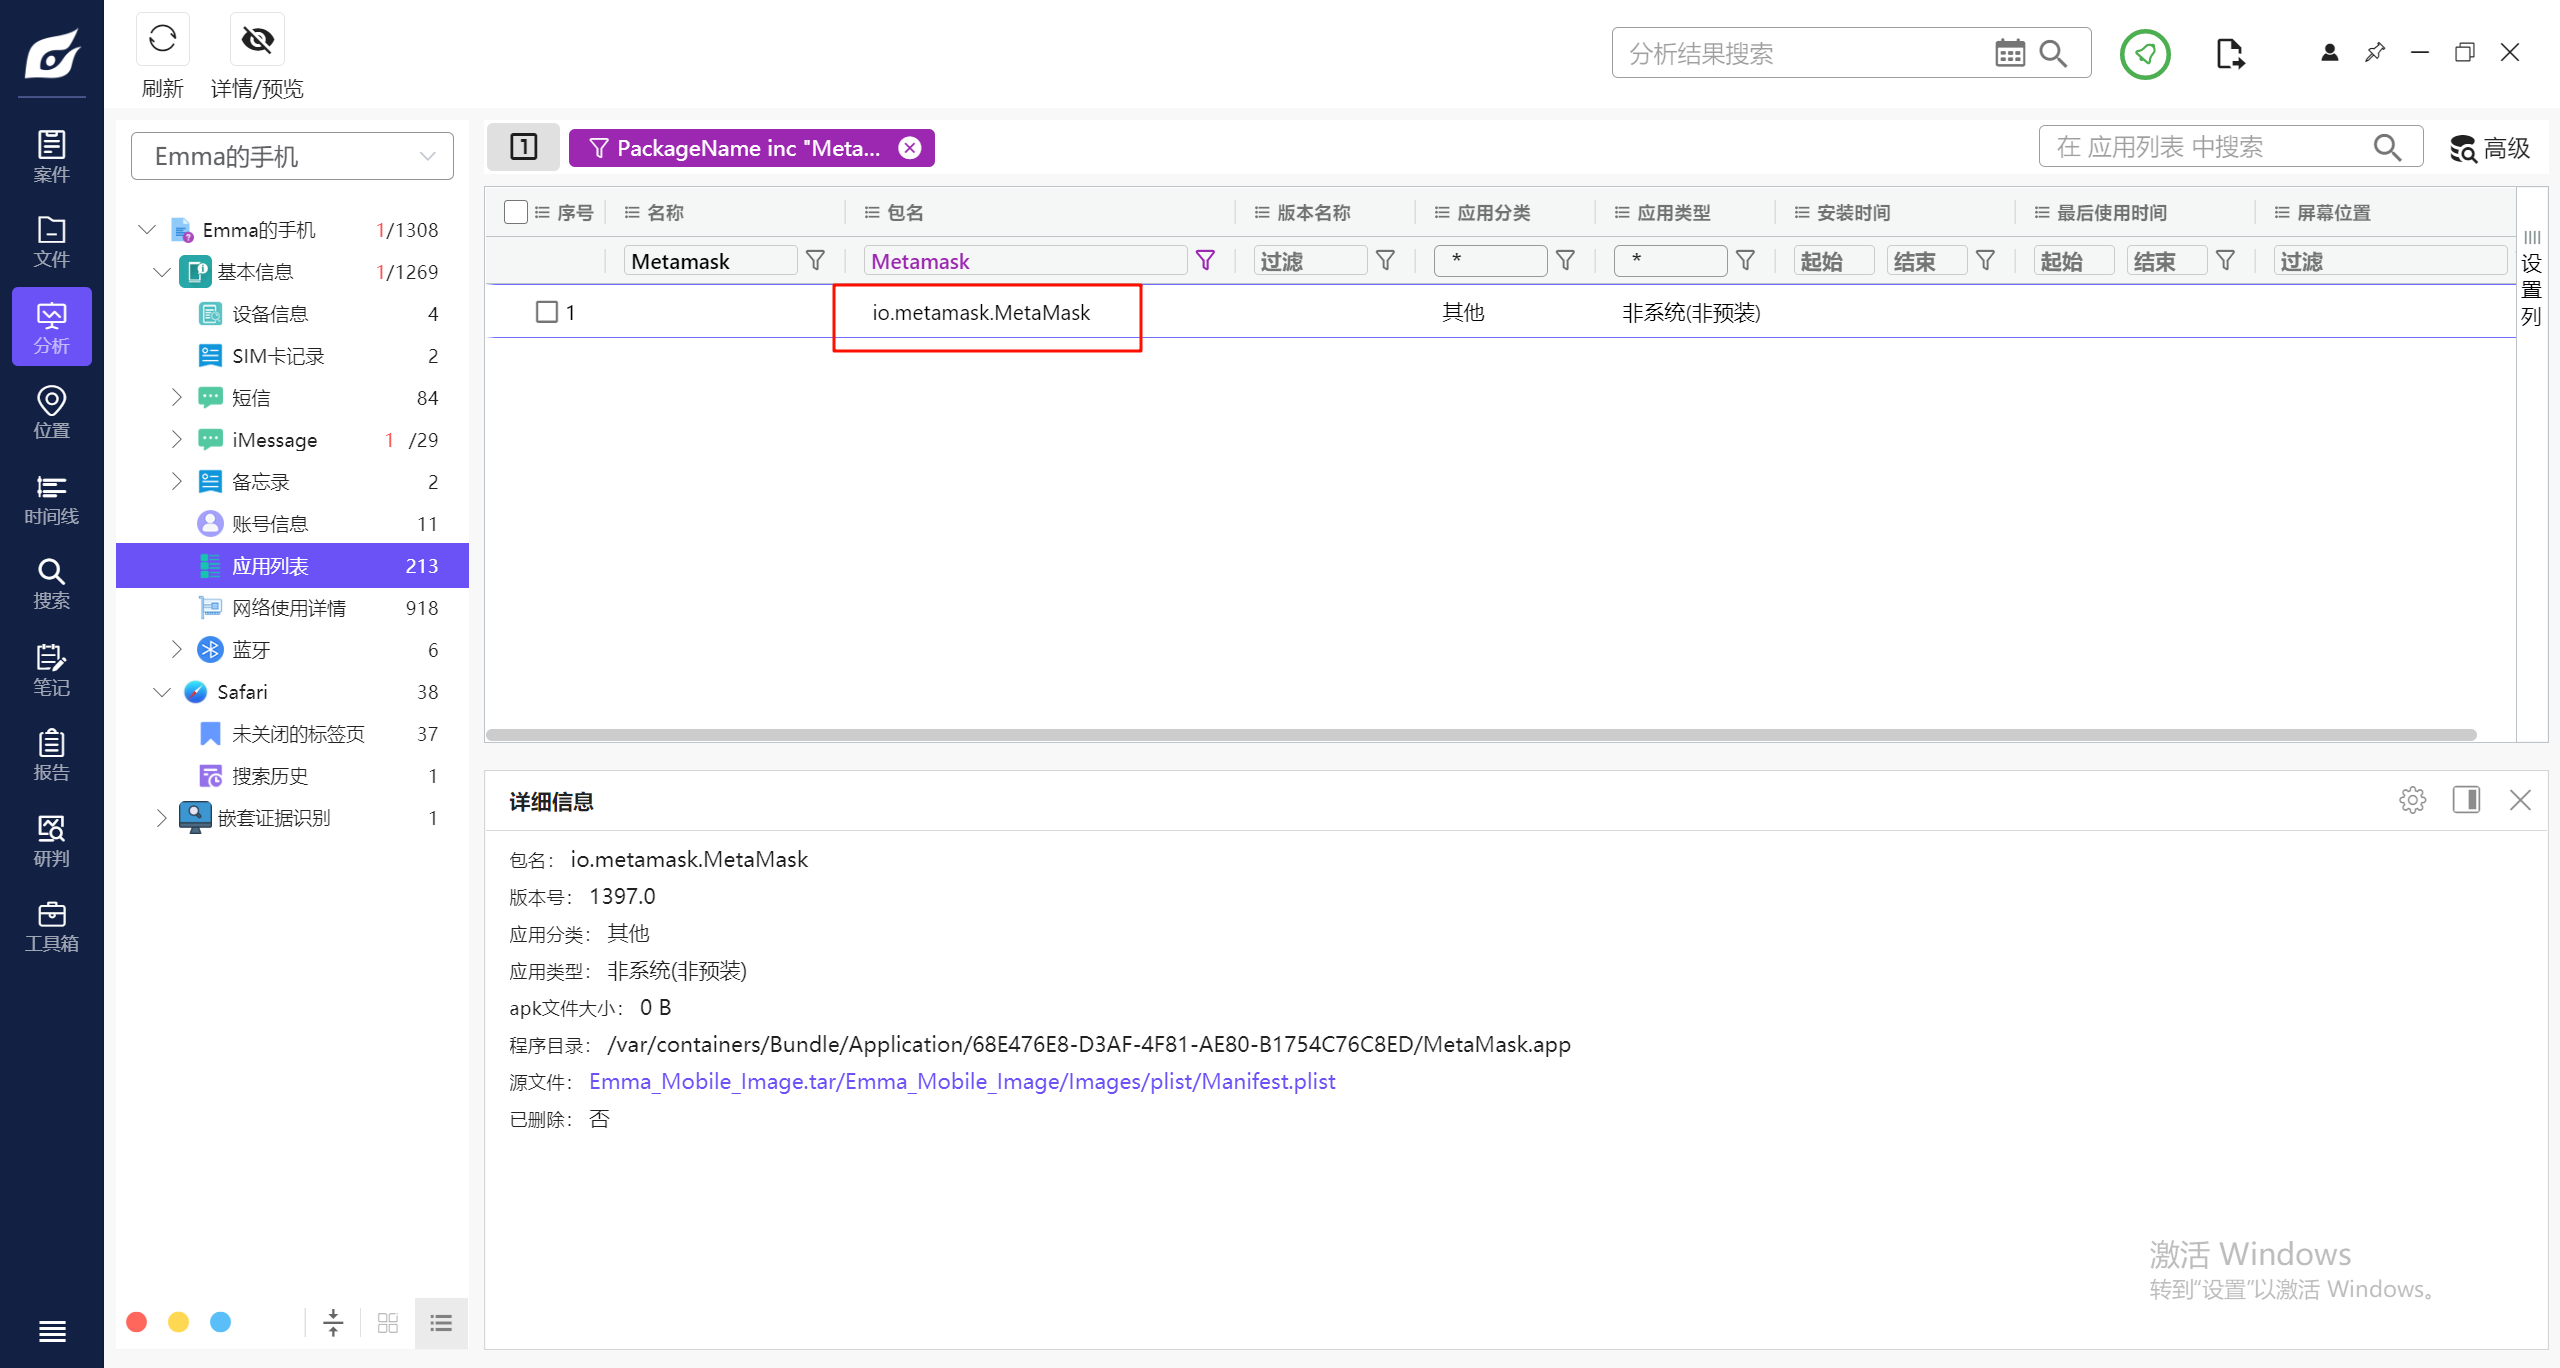This screenshot has height=1368, width=2560.
Task: Expand the 短信 tree node
Action: [176, 397]
